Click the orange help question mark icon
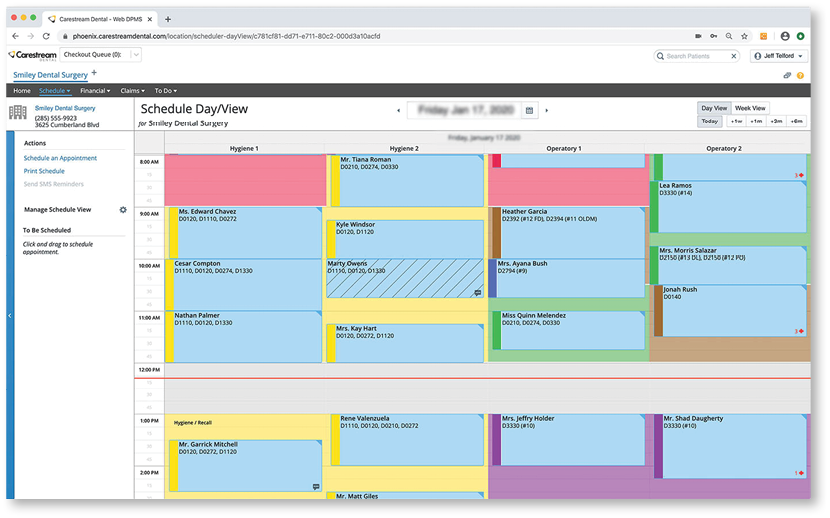 [800, 75]
